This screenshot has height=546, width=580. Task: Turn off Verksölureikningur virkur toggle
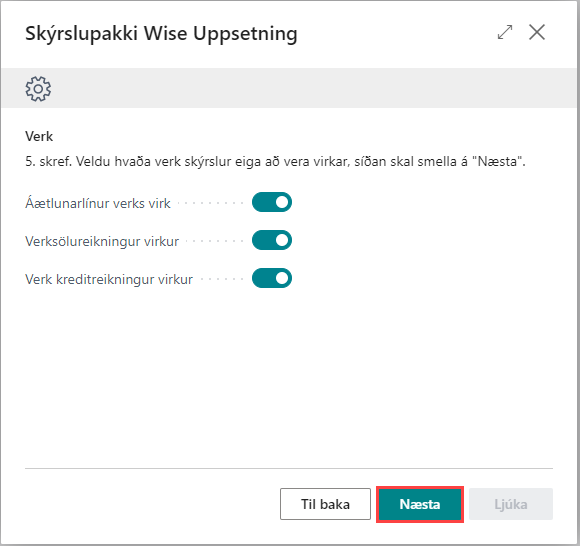click(272, 240)
